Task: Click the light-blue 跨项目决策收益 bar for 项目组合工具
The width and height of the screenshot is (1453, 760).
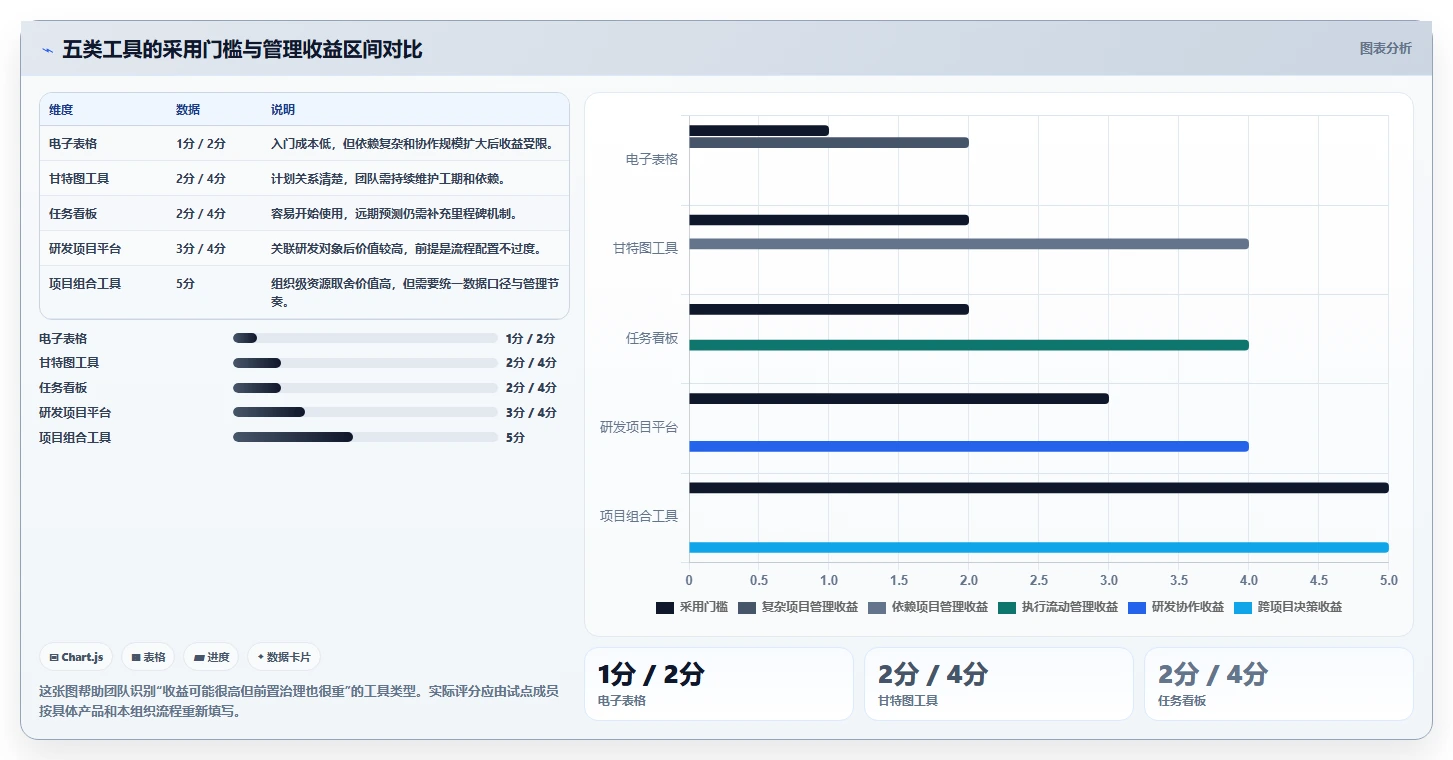Action: tap(1039, 547)
